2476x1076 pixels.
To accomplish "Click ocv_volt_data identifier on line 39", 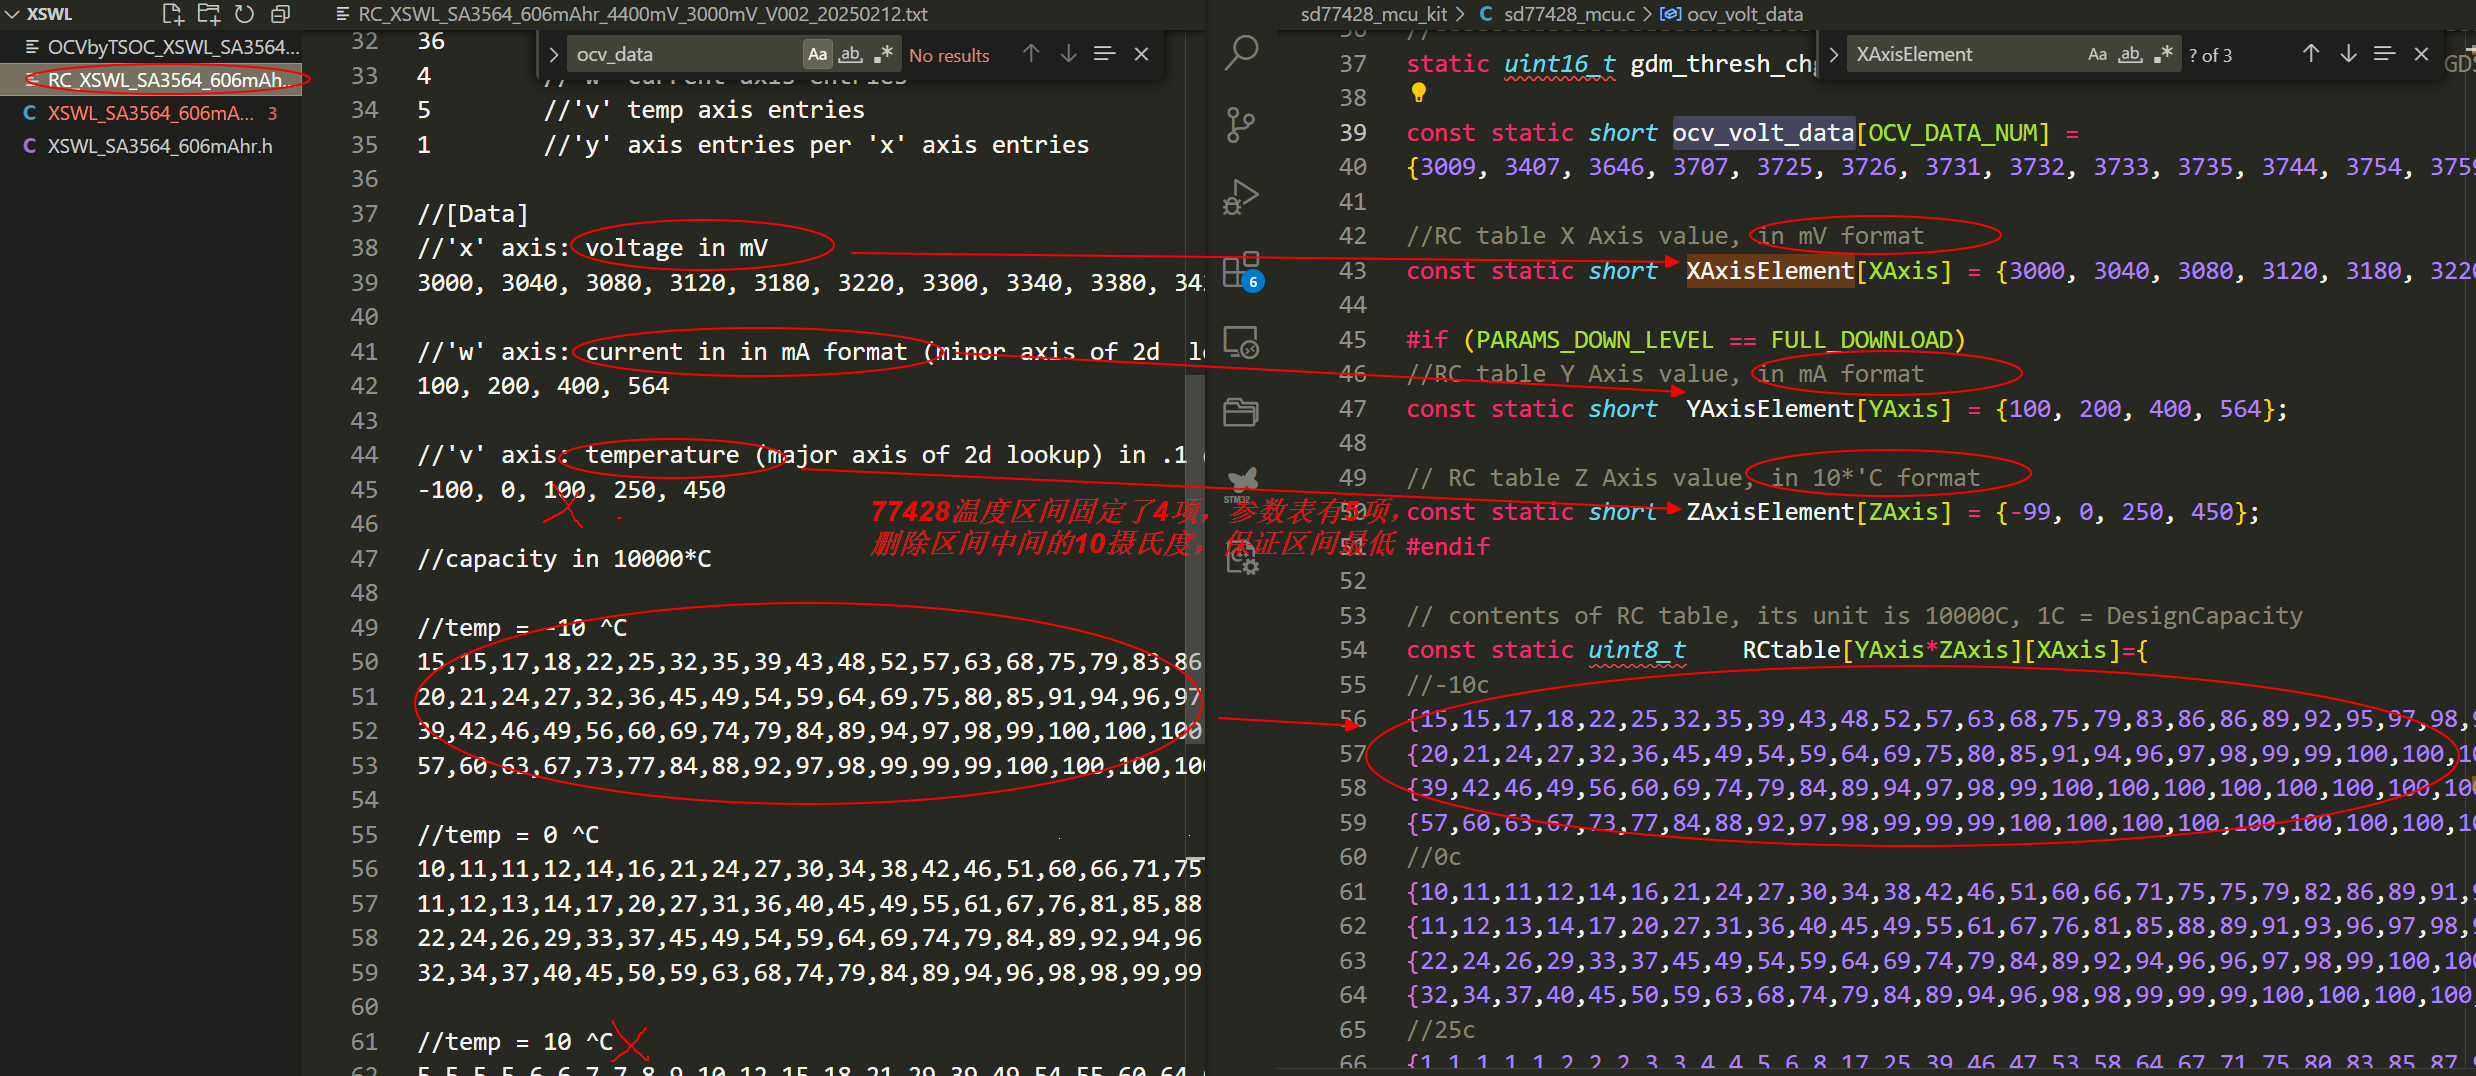I will pos(1763,133).
